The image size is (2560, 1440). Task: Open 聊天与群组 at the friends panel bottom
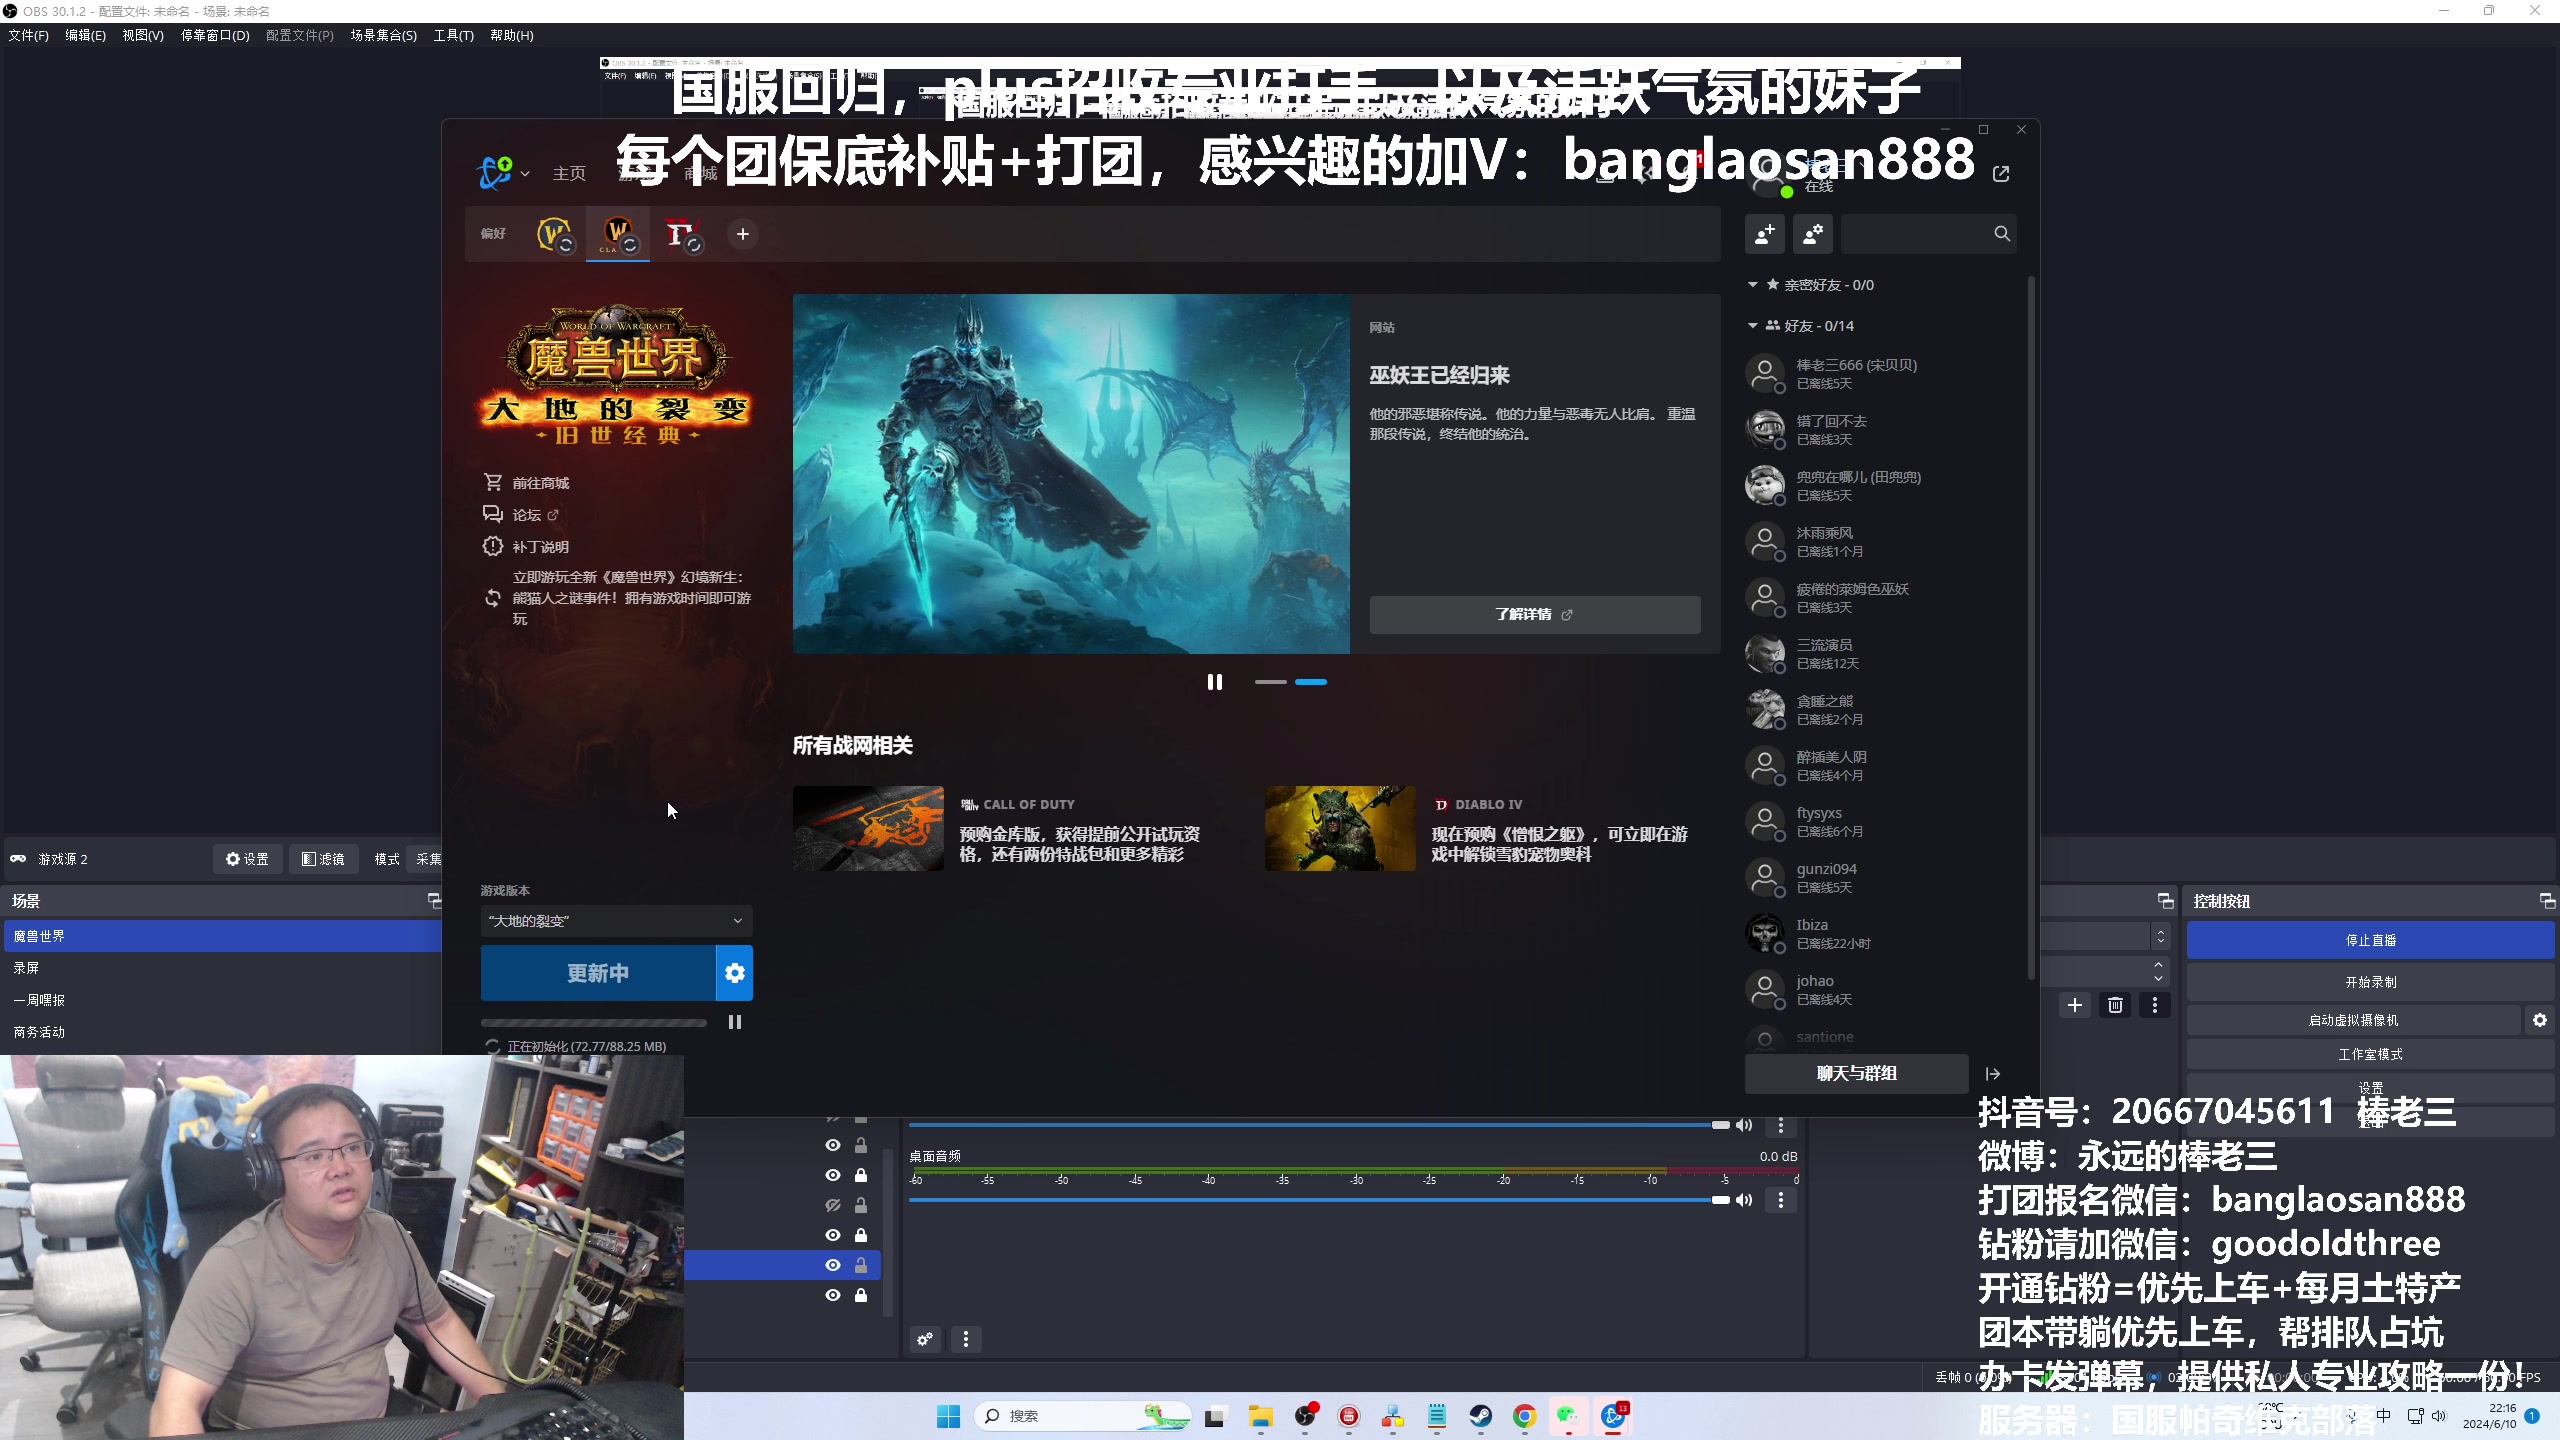(1855, 1073)
